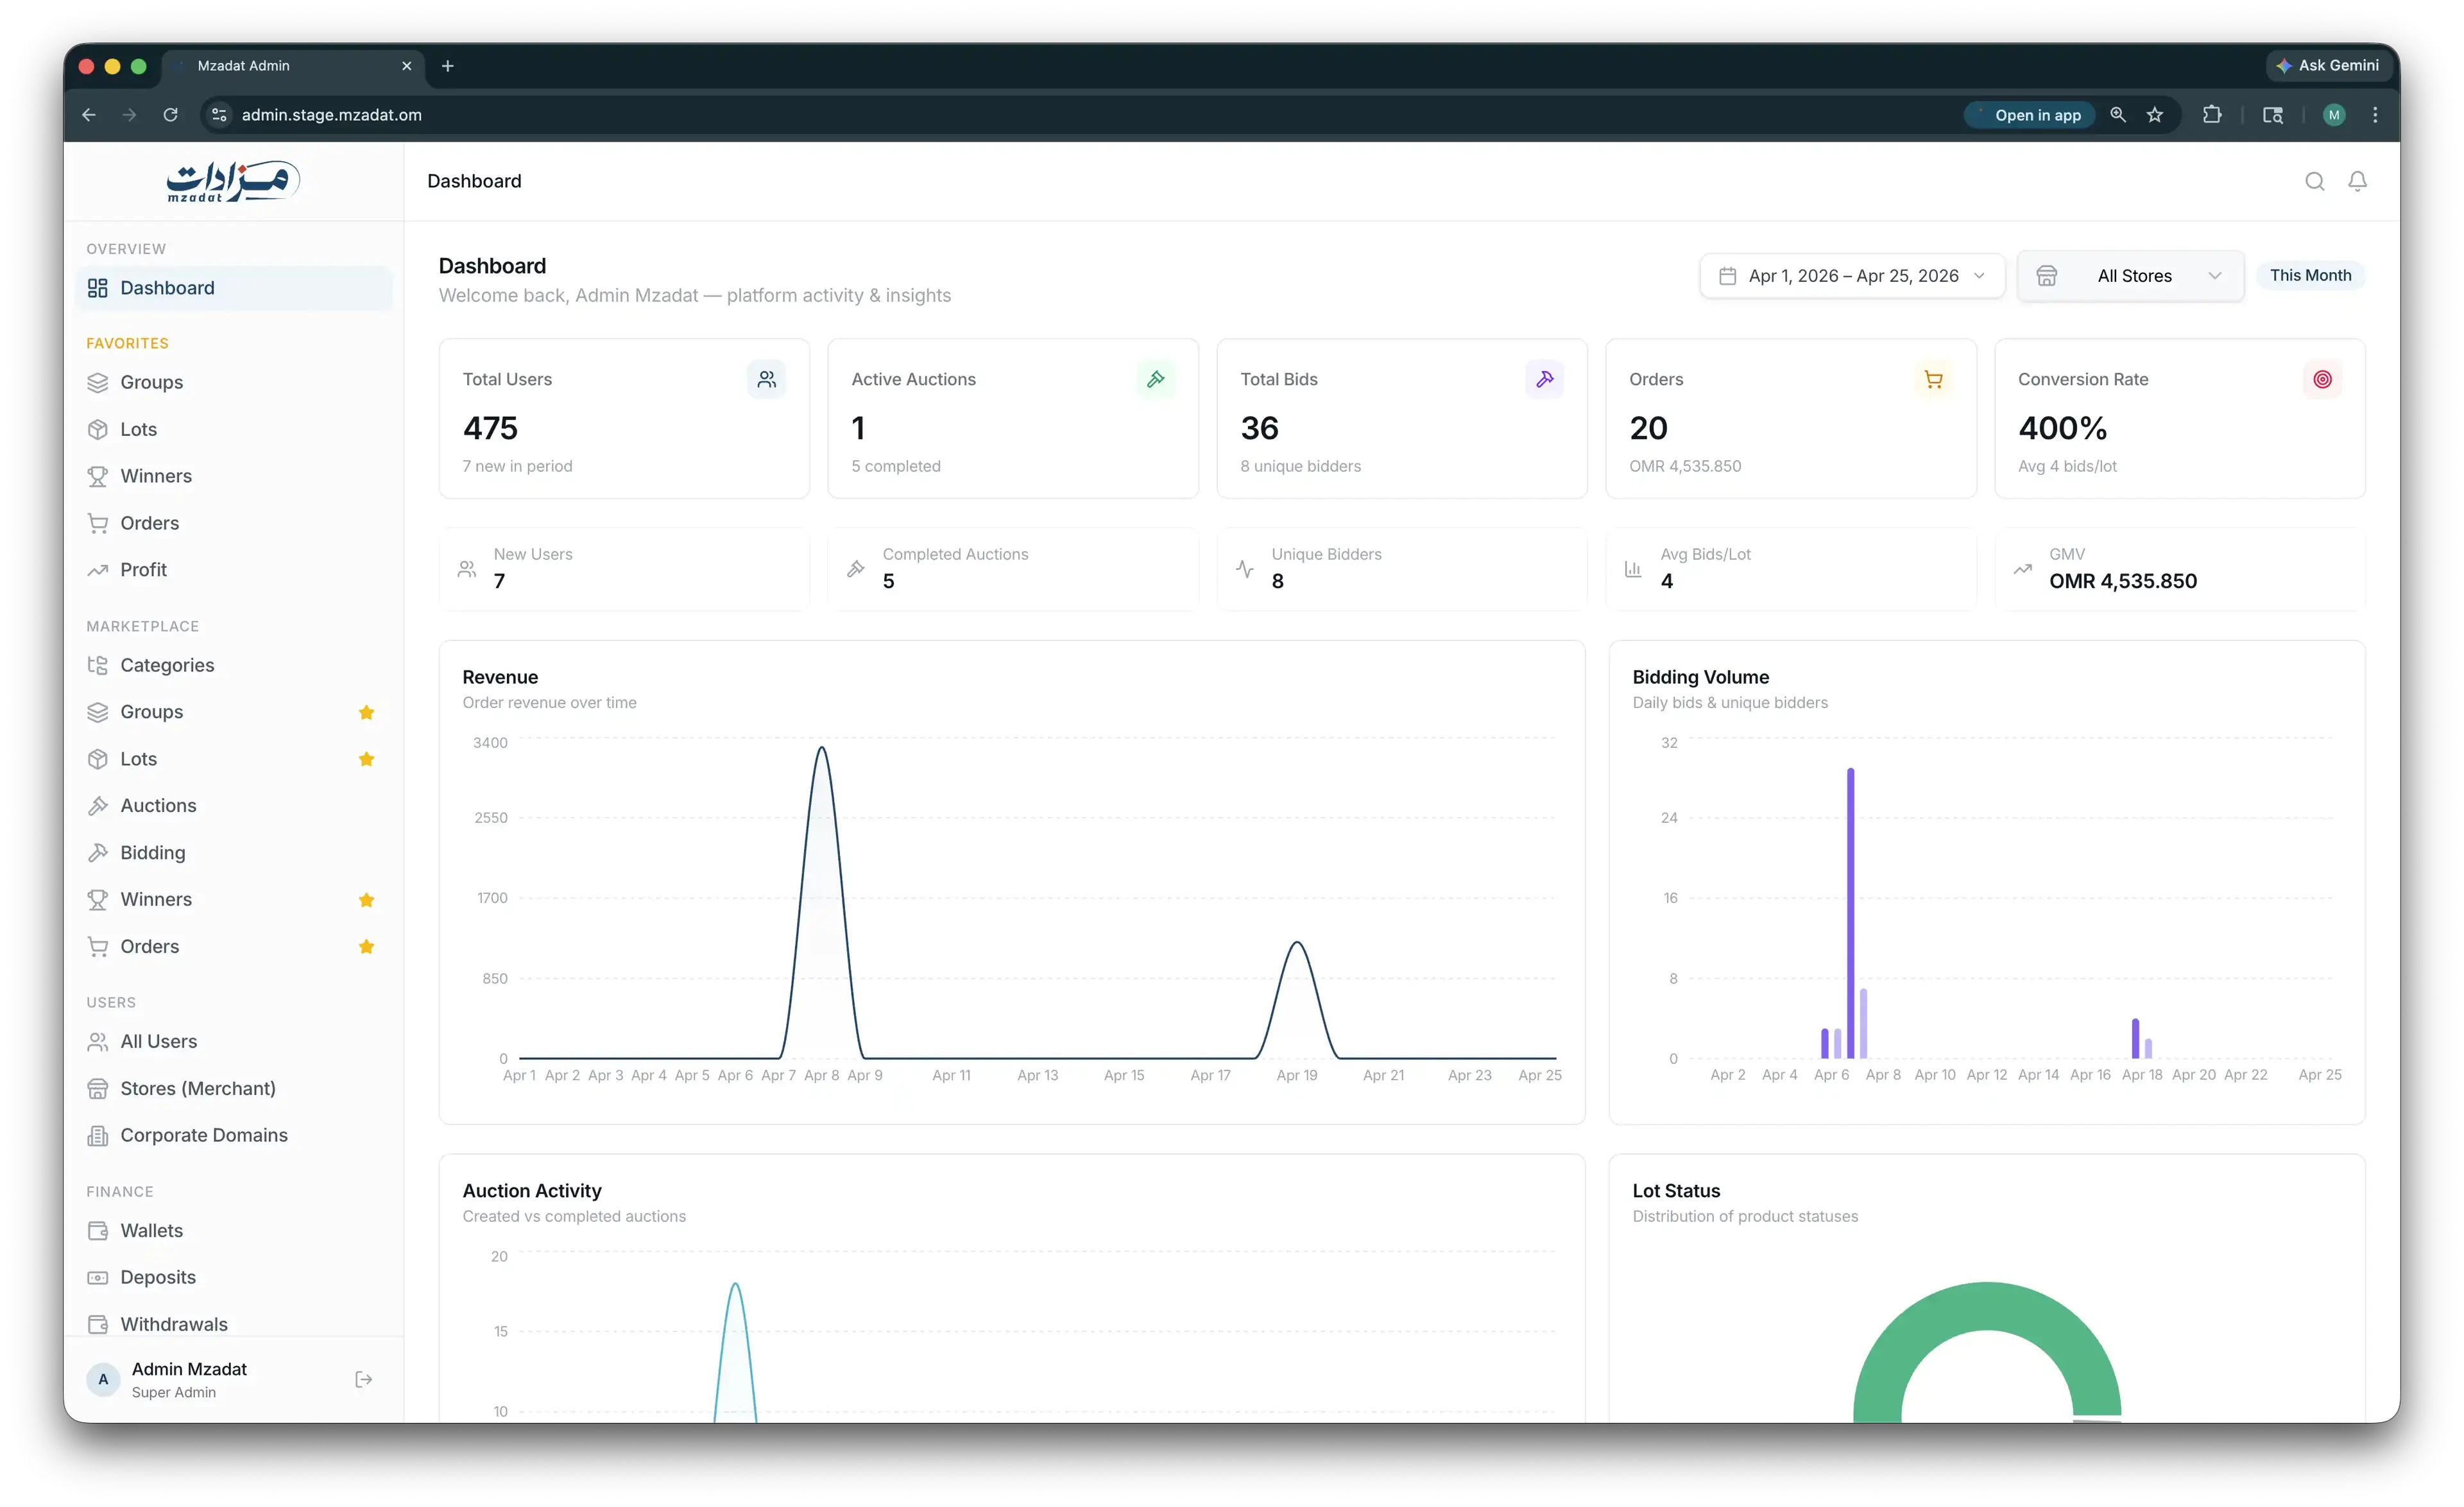Click the Conversion Rate target icon

coord(2323,379)
